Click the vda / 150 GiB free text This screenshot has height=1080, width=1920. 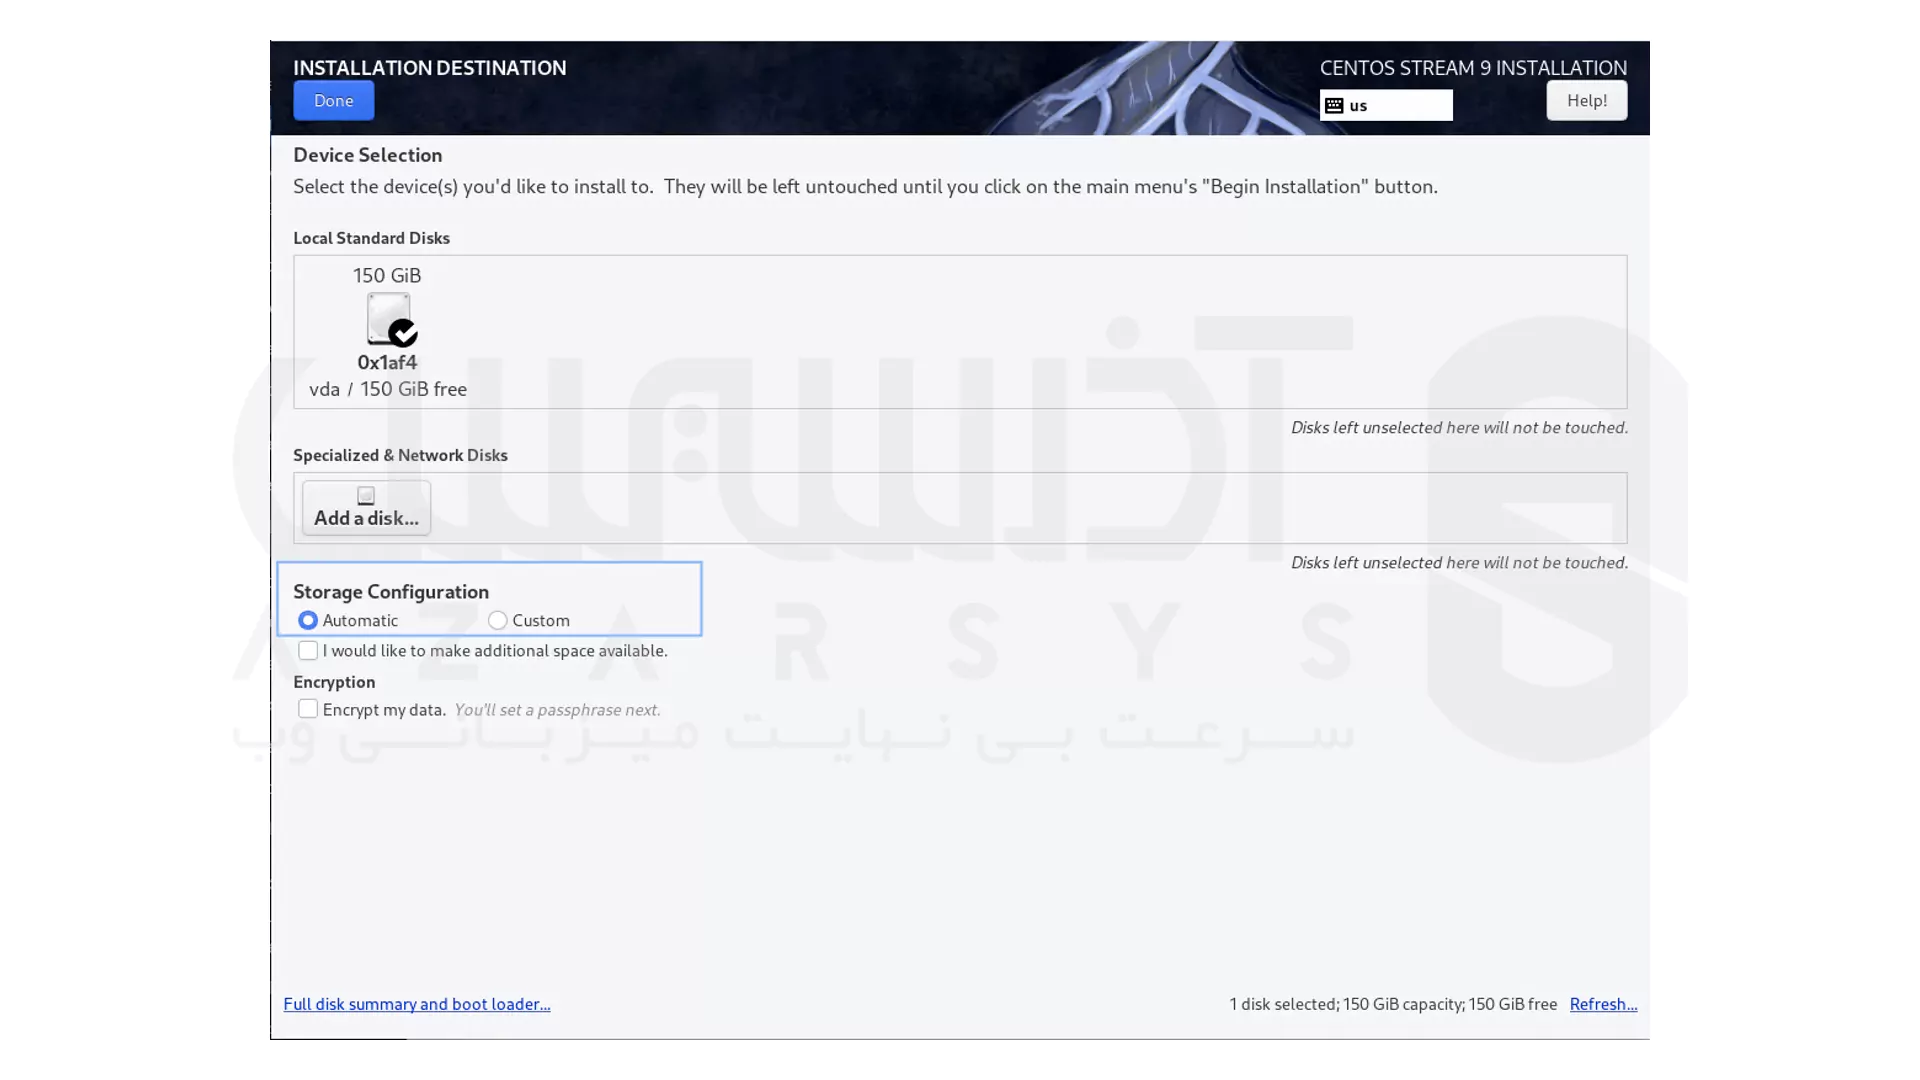click(x=388, y=389)
